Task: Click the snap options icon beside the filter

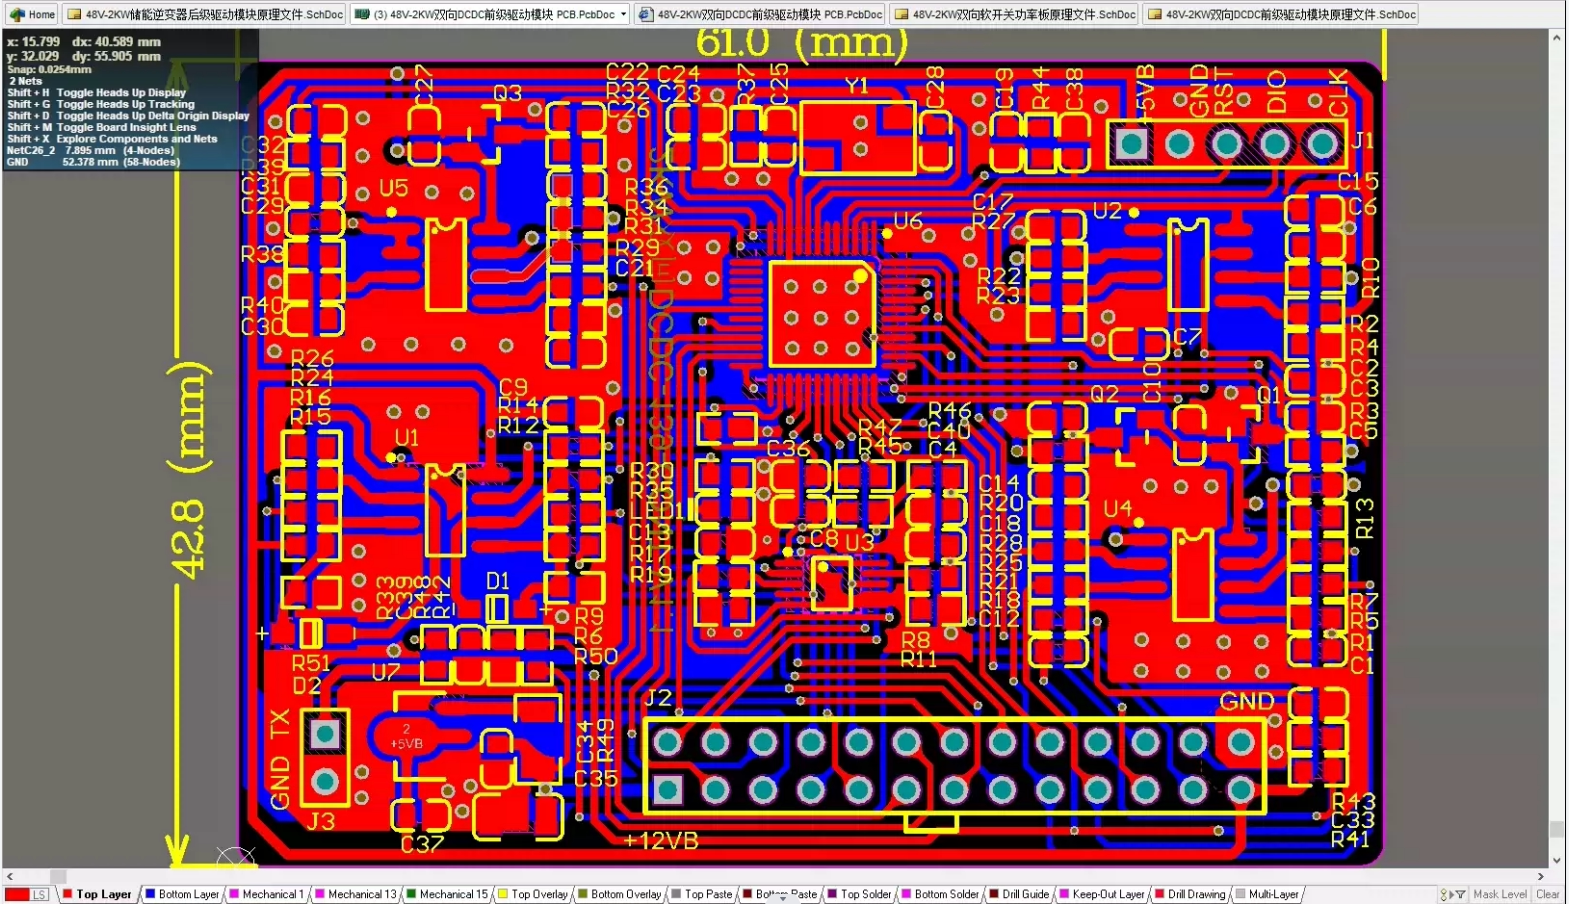Action: tap(1445, 894)
